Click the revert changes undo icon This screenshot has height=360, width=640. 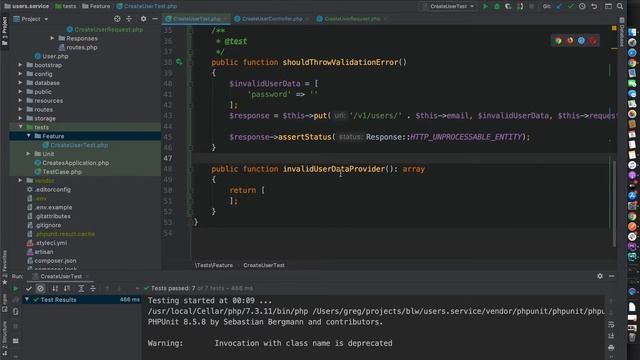[594, 6]
